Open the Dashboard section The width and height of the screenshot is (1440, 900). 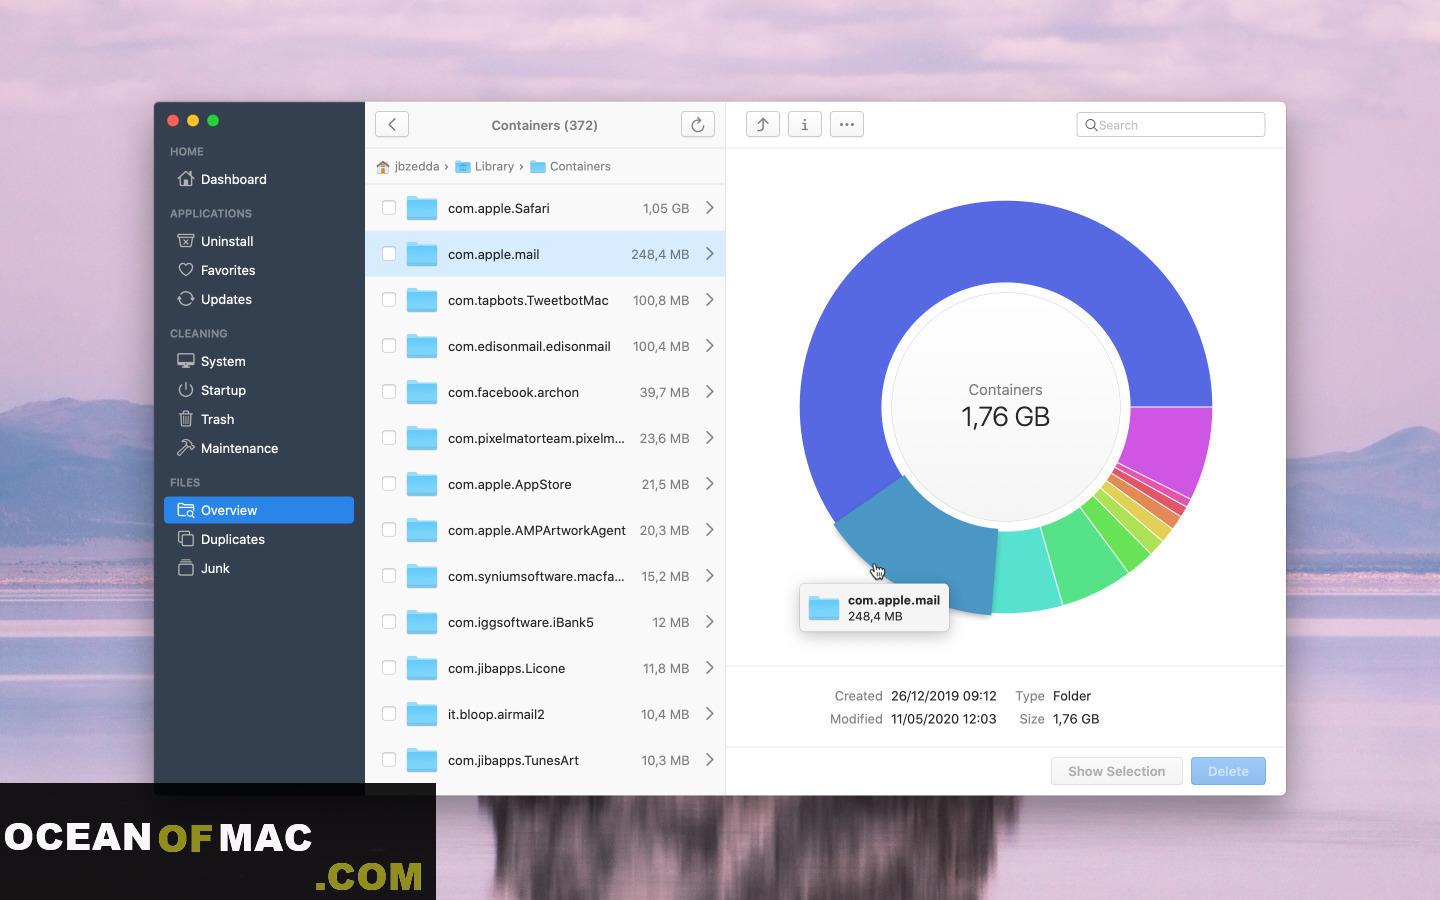tap(259, 179)
